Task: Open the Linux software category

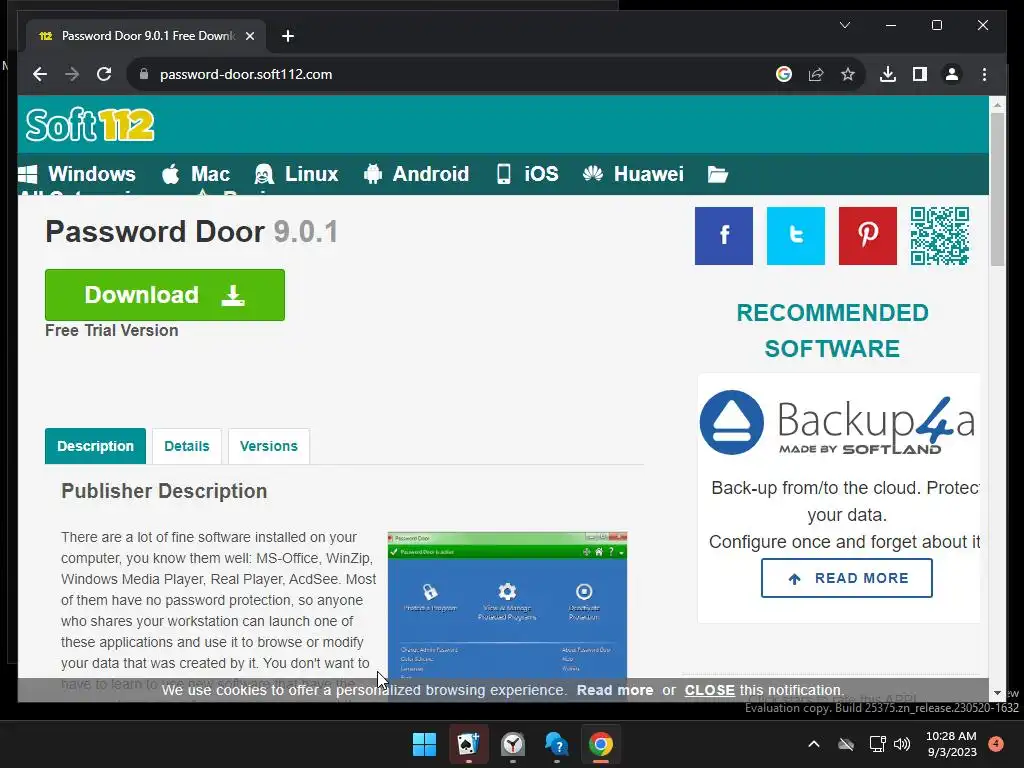Action: 296,174
